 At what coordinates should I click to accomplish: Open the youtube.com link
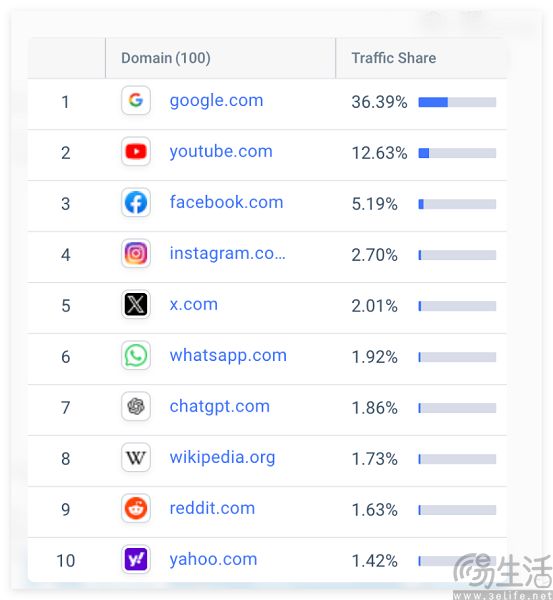pos(221,152)
